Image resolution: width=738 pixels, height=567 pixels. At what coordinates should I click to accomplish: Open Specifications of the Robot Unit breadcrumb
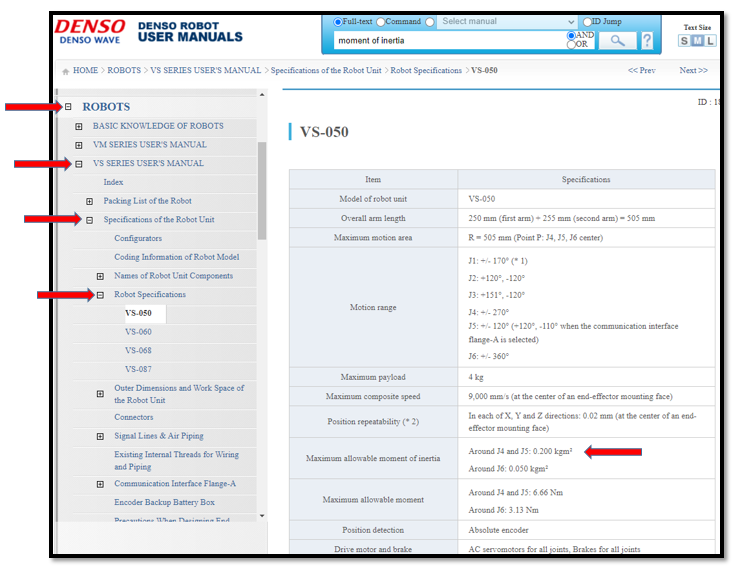tap(326, 70)
